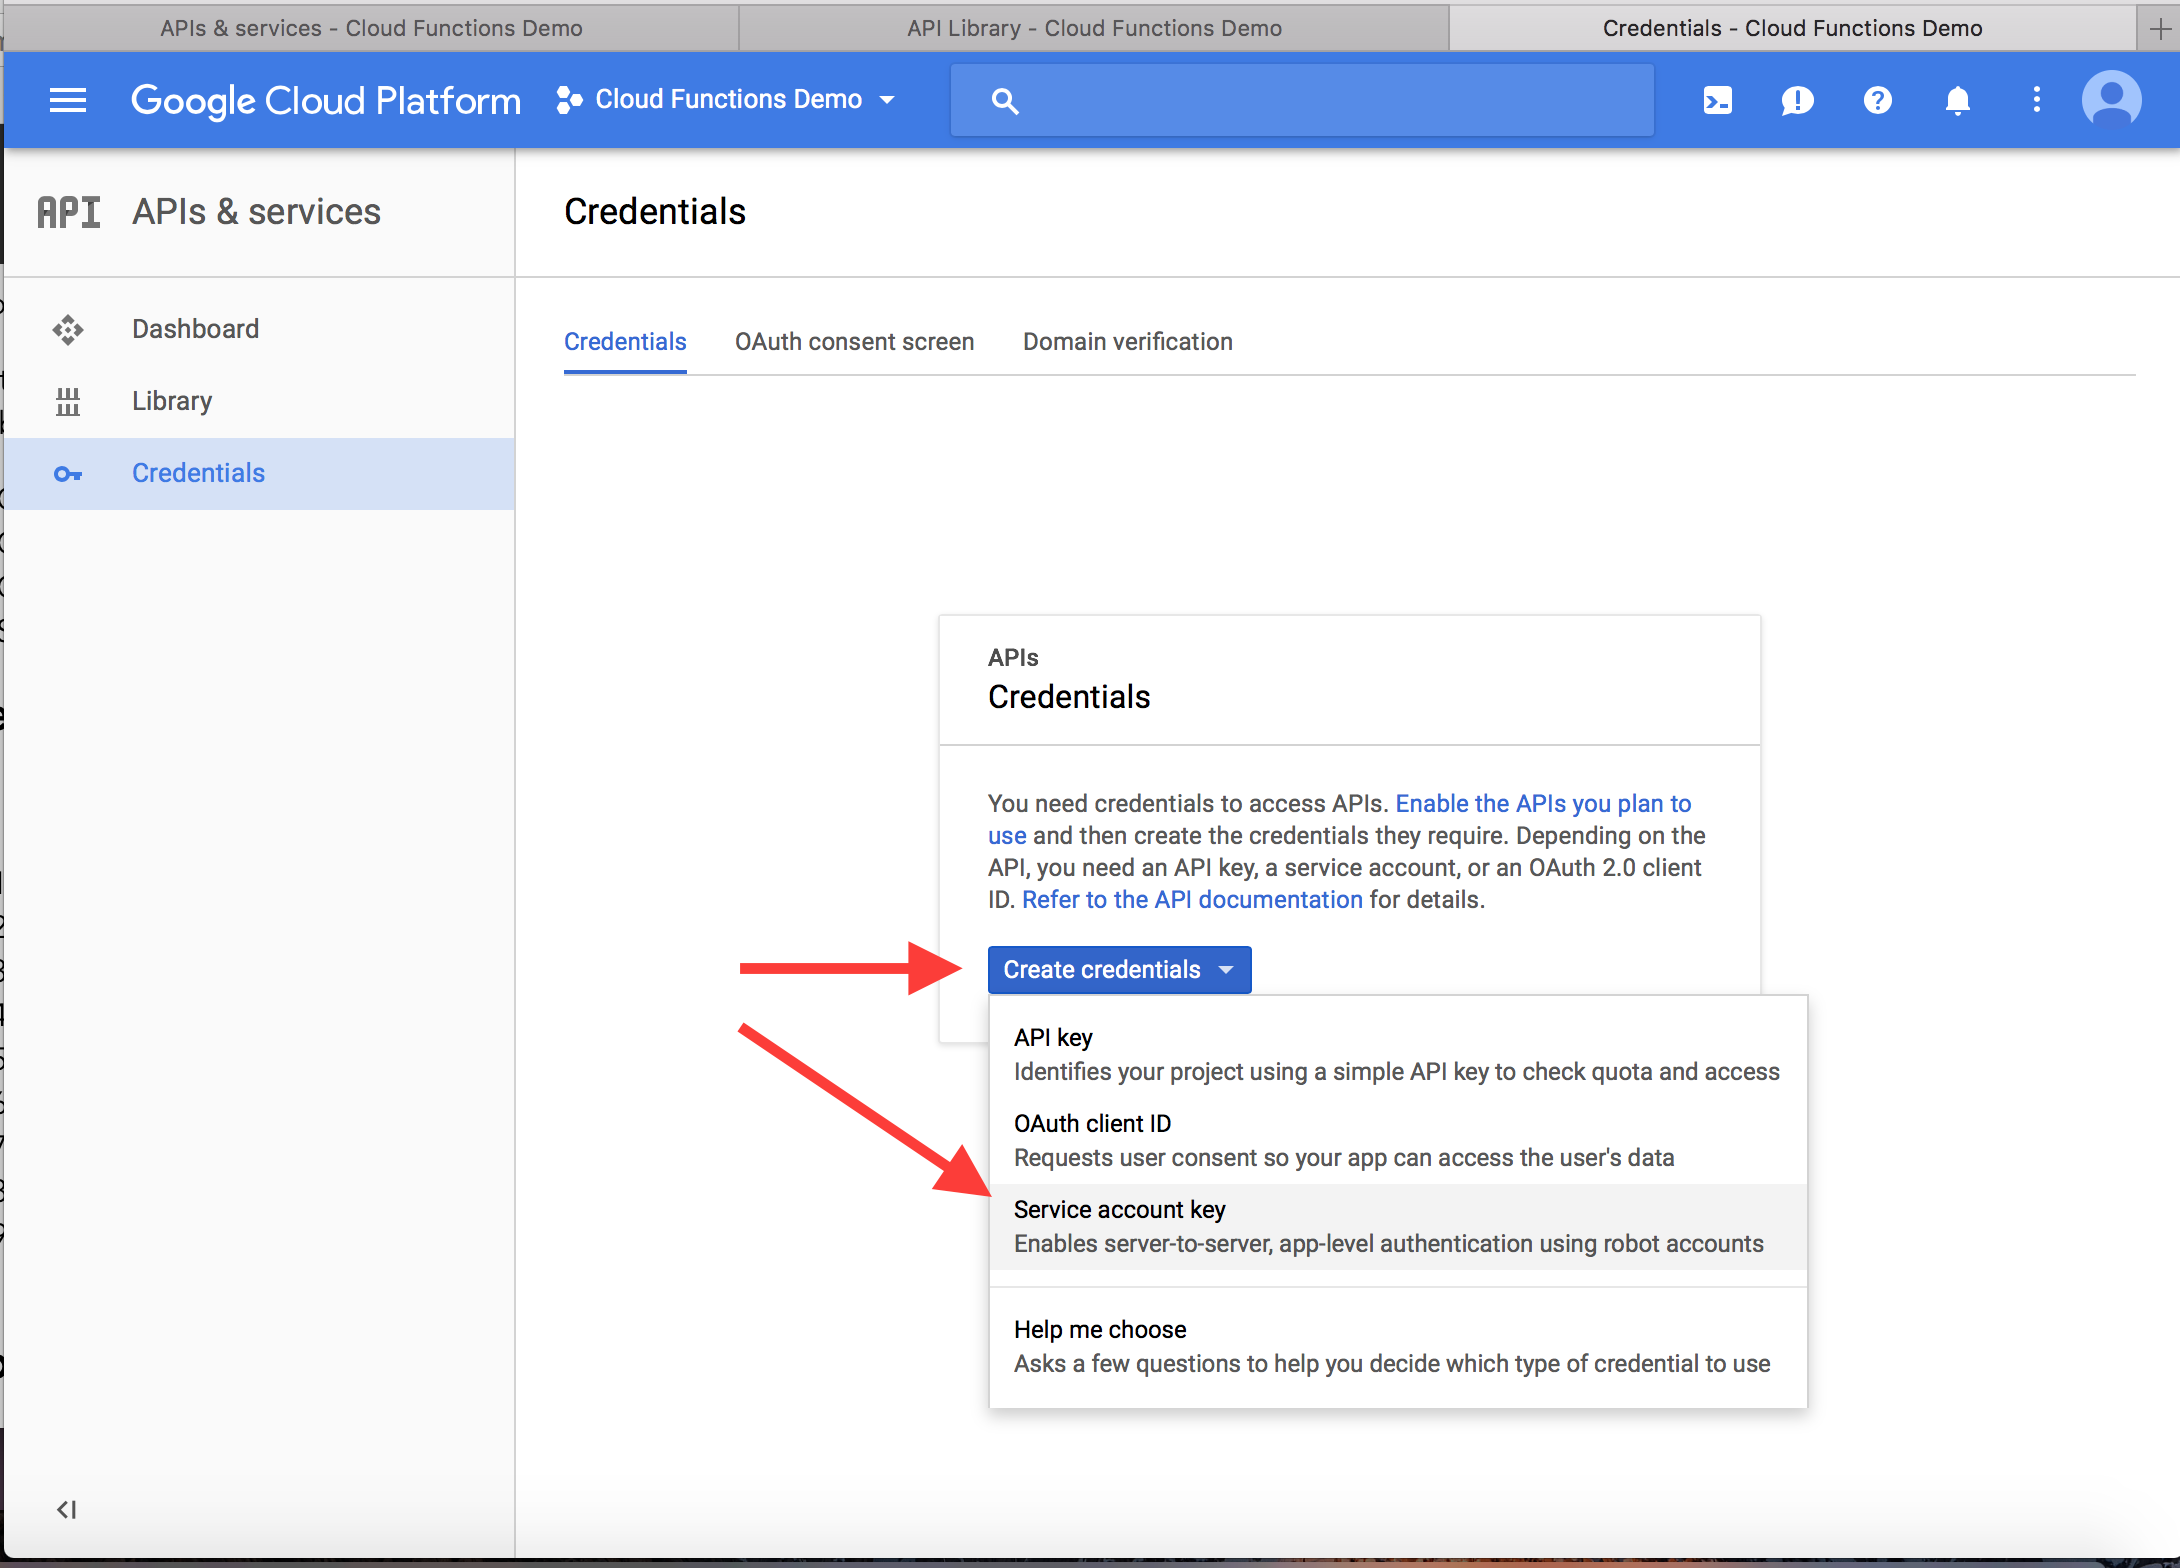Activate Cloud Shell terminal

[x=1717, y=100]
